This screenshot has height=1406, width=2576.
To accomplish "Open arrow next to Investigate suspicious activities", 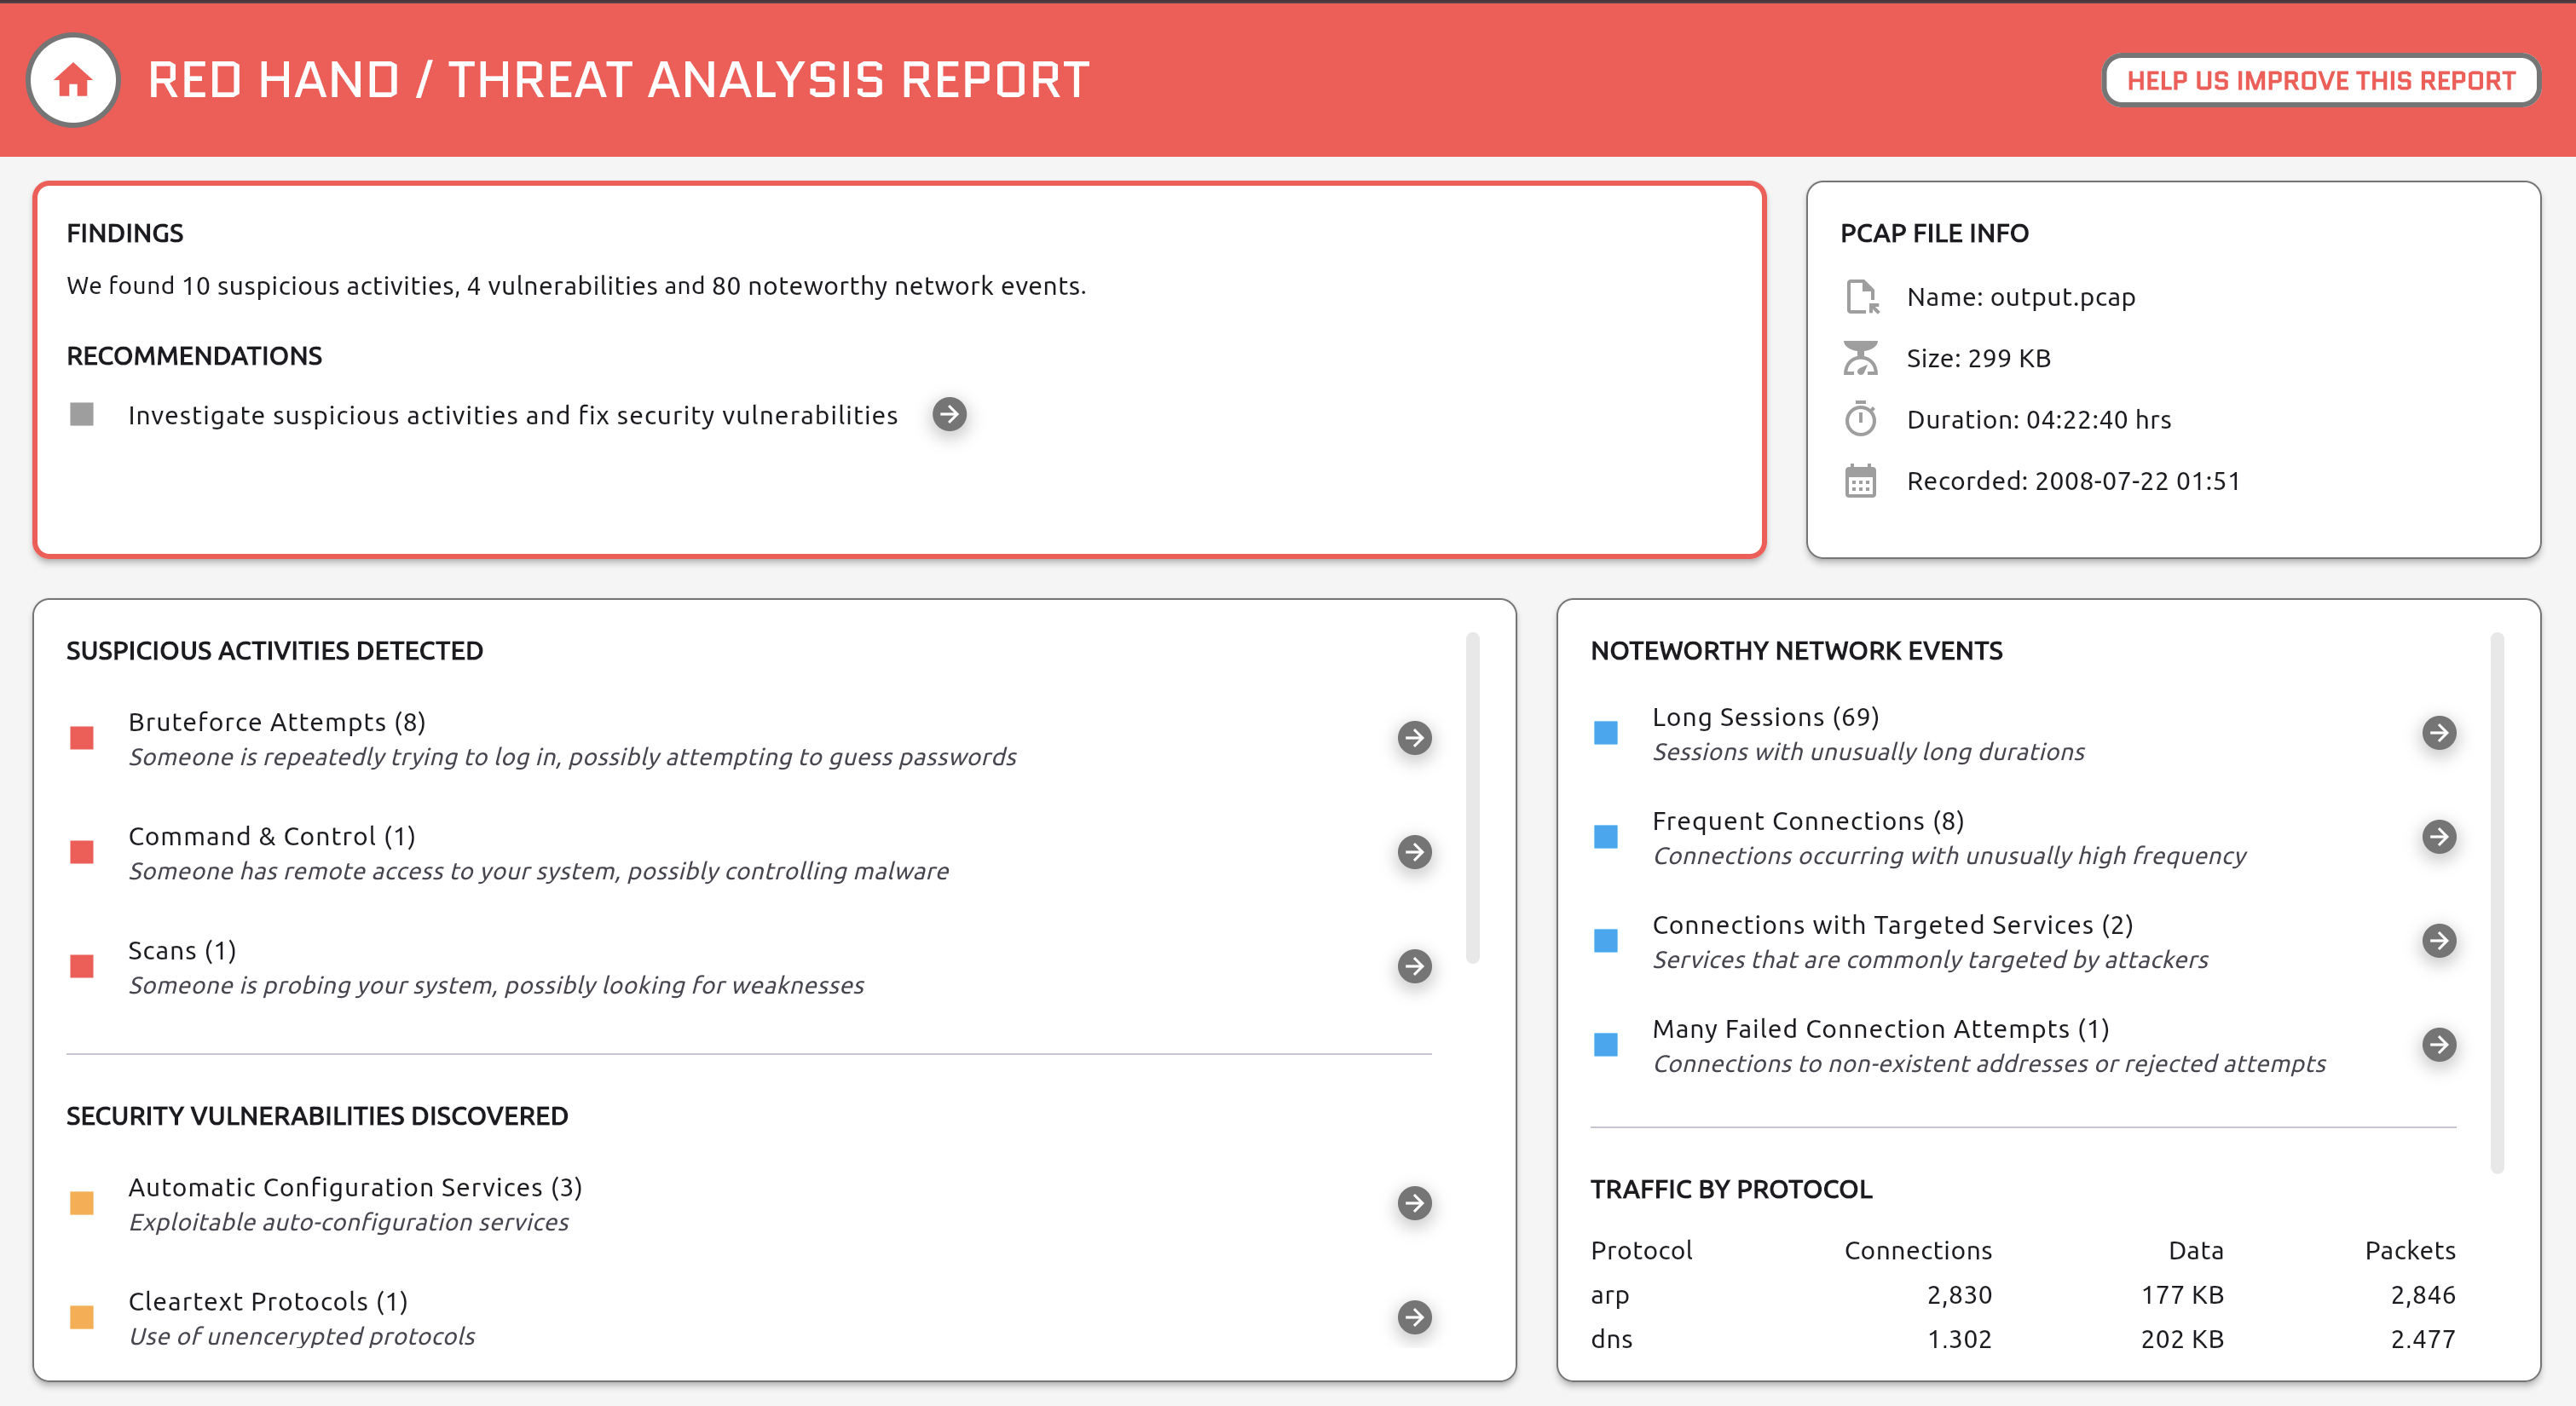I will (949, 414).
